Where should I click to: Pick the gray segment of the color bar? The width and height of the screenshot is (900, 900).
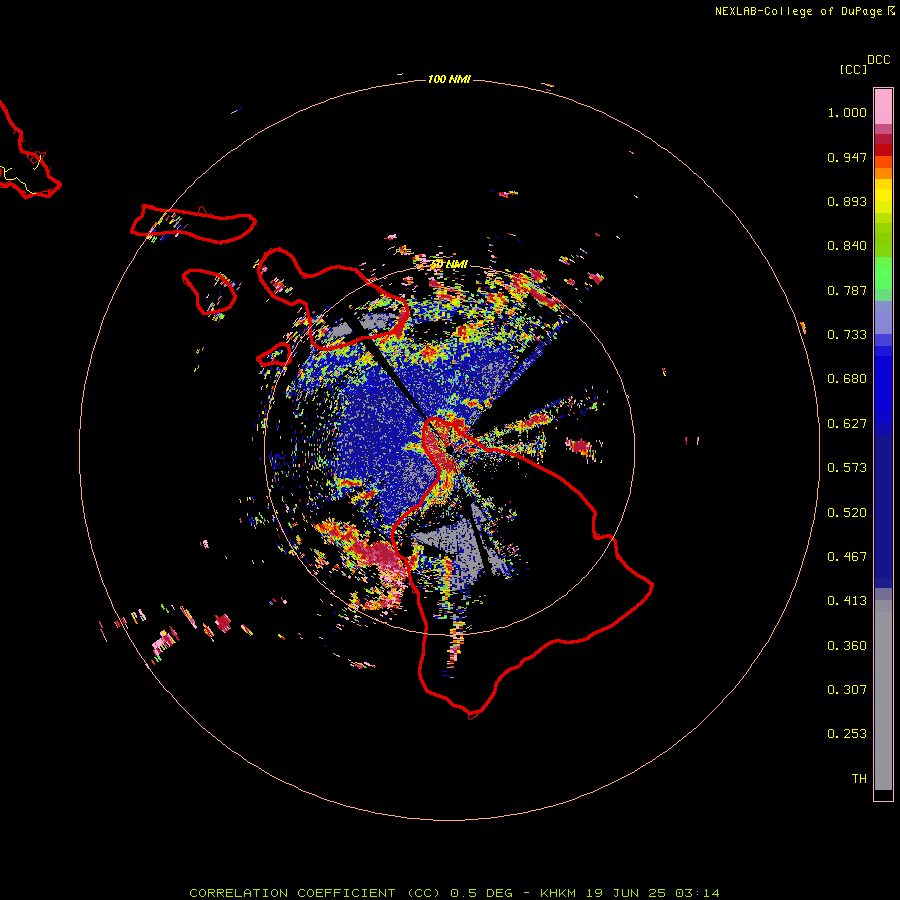[x=883, y=695]
